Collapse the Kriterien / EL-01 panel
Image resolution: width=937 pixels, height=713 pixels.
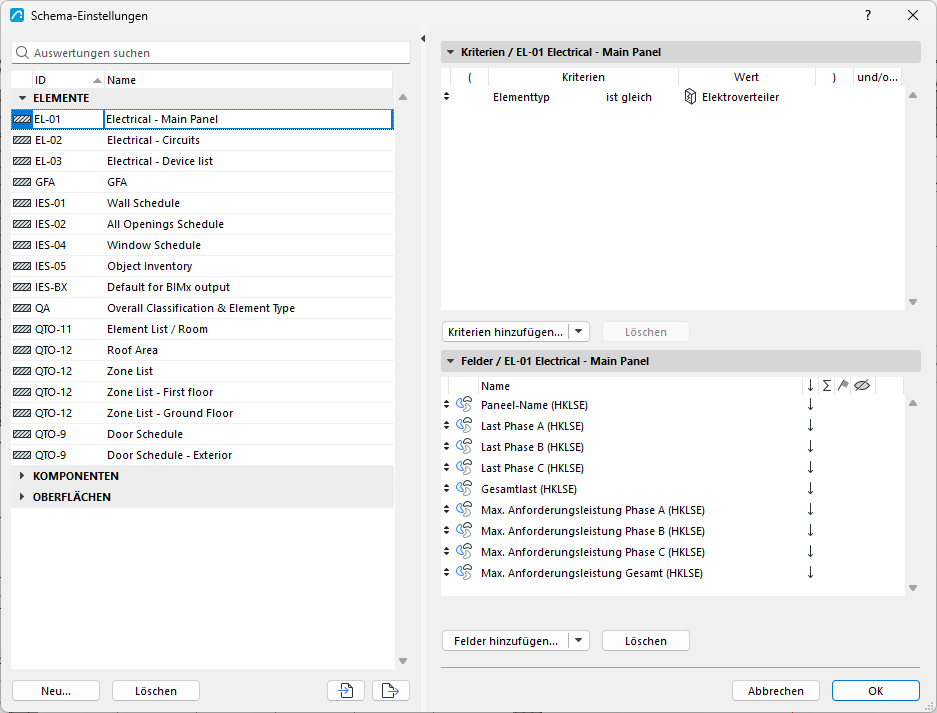click(451, 52)
